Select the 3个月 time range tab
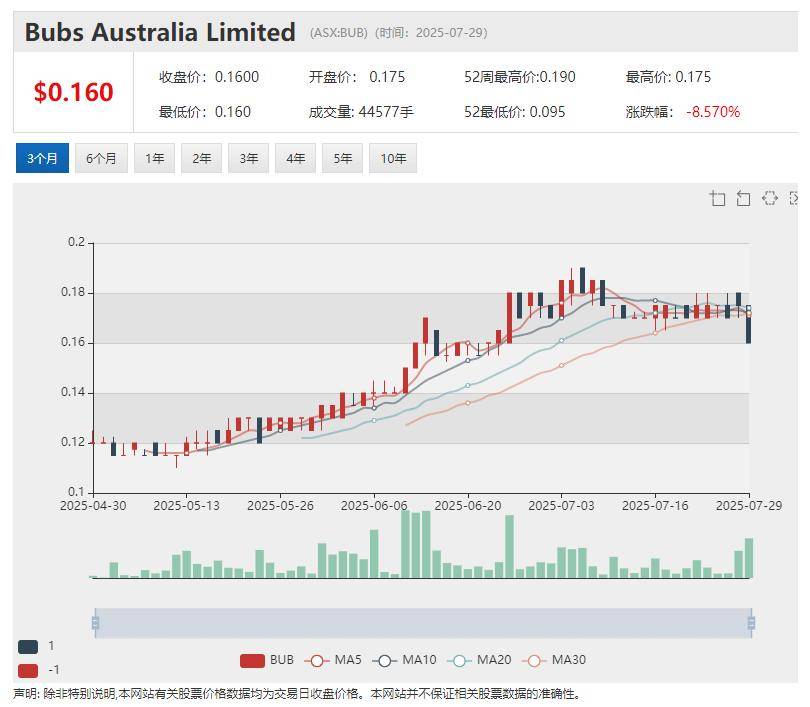 coord(42,158)
